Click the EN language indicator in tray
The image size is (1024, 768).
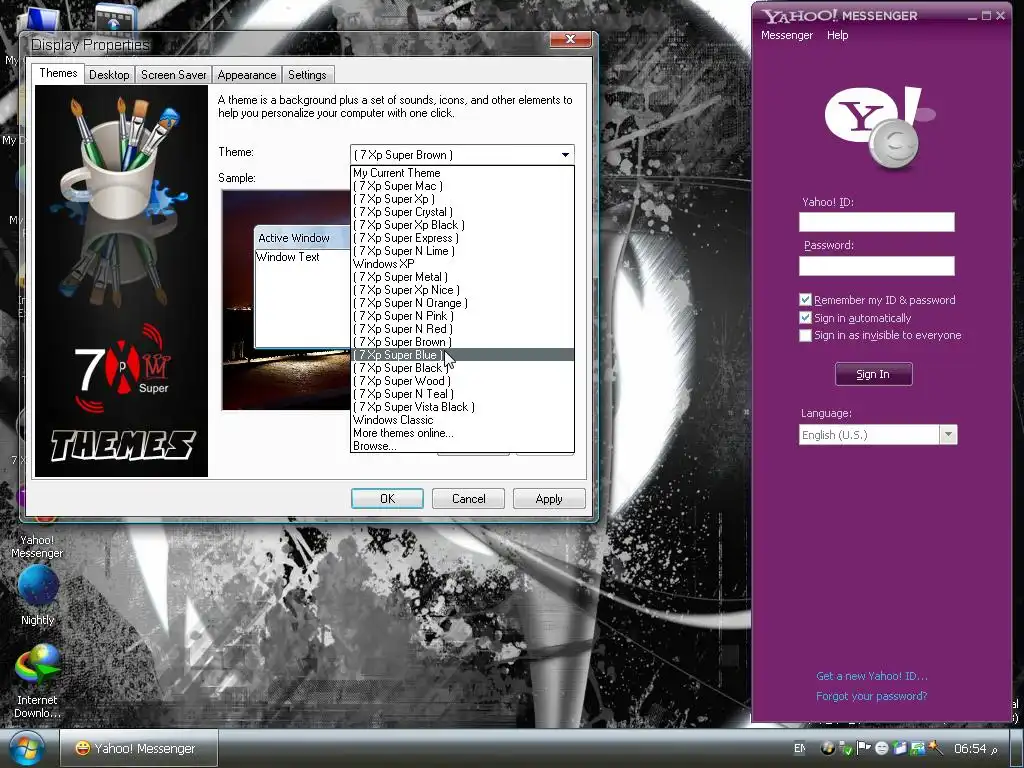799,748
